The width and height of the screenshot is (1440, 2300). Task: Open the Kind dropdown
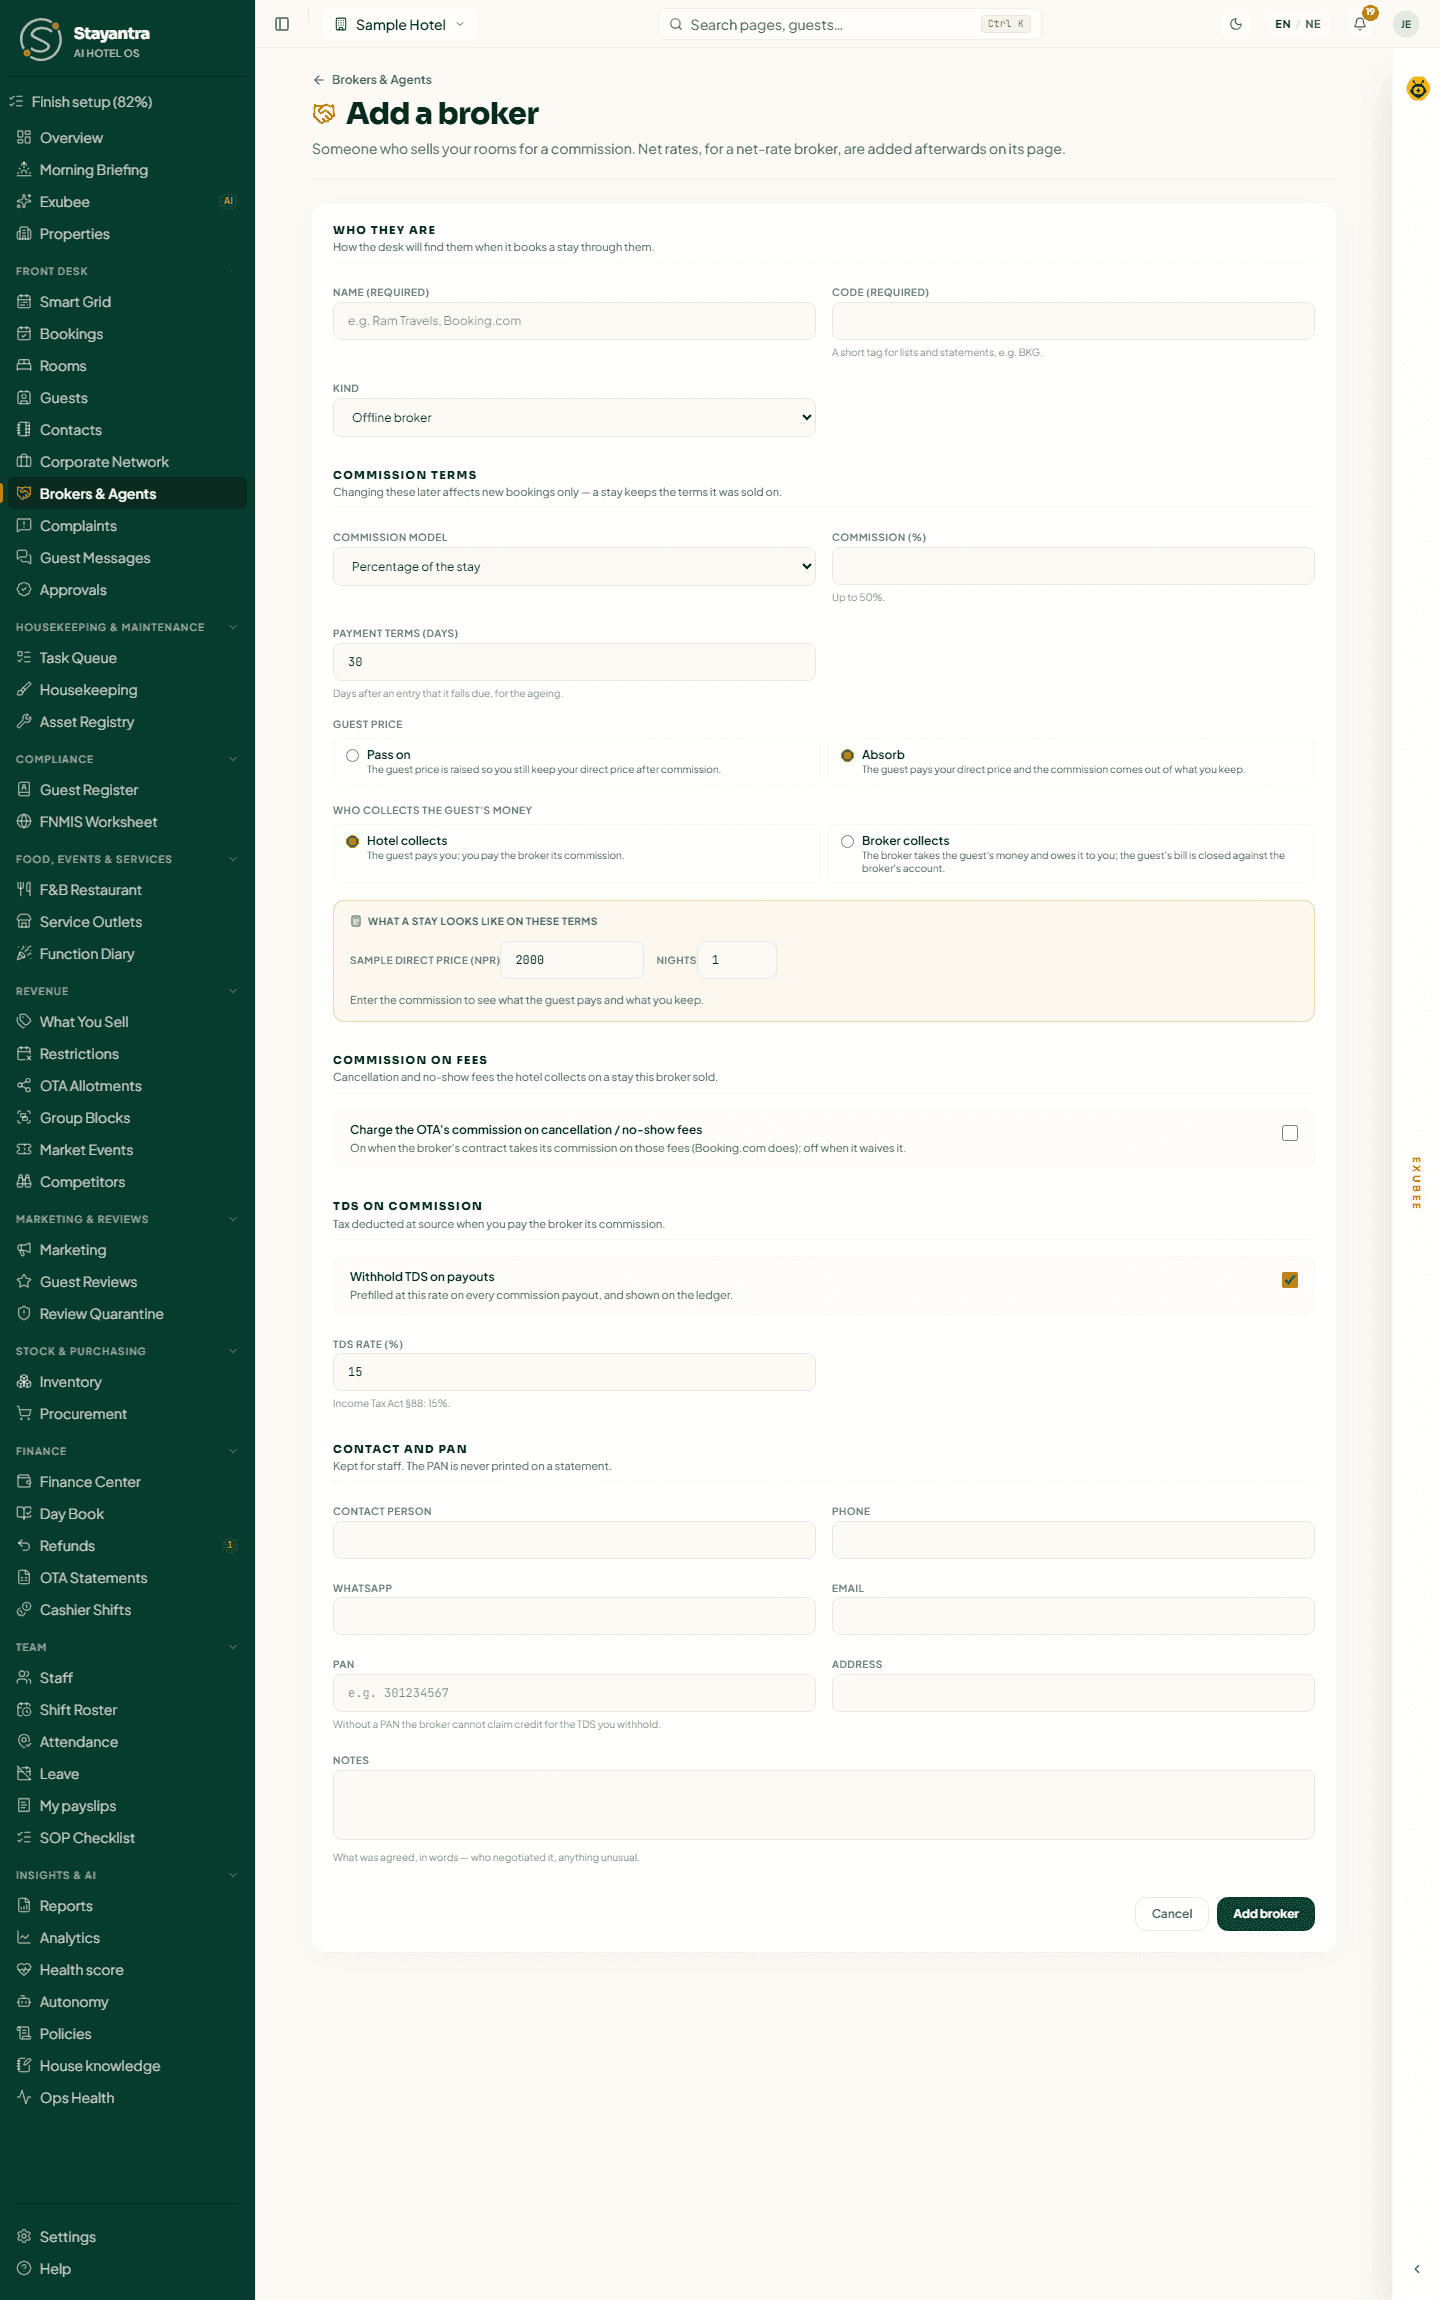click(x=574, y=417)
